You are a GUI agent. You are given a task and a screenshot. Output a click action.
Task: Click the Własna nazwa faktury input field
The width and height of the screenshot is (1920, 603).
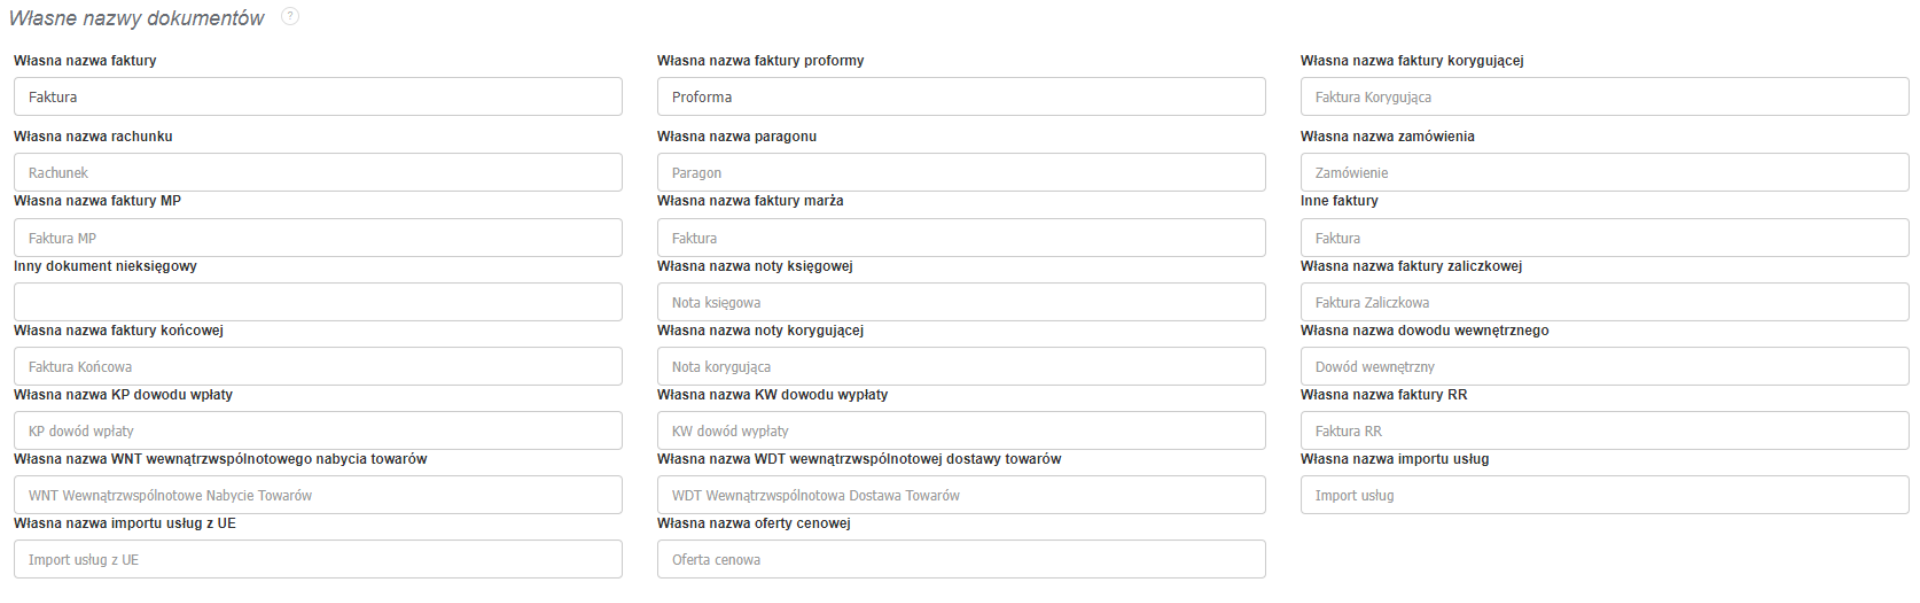pos(317,97)
